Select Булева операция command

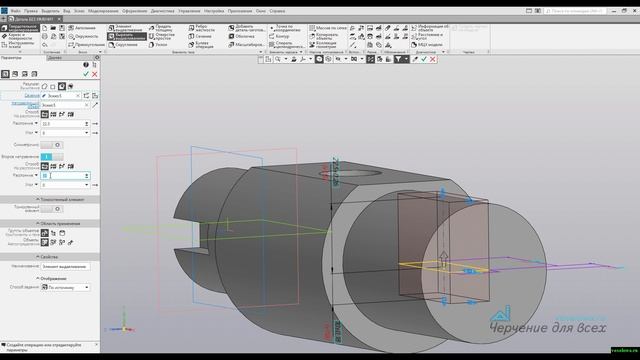tap(201, 44)
